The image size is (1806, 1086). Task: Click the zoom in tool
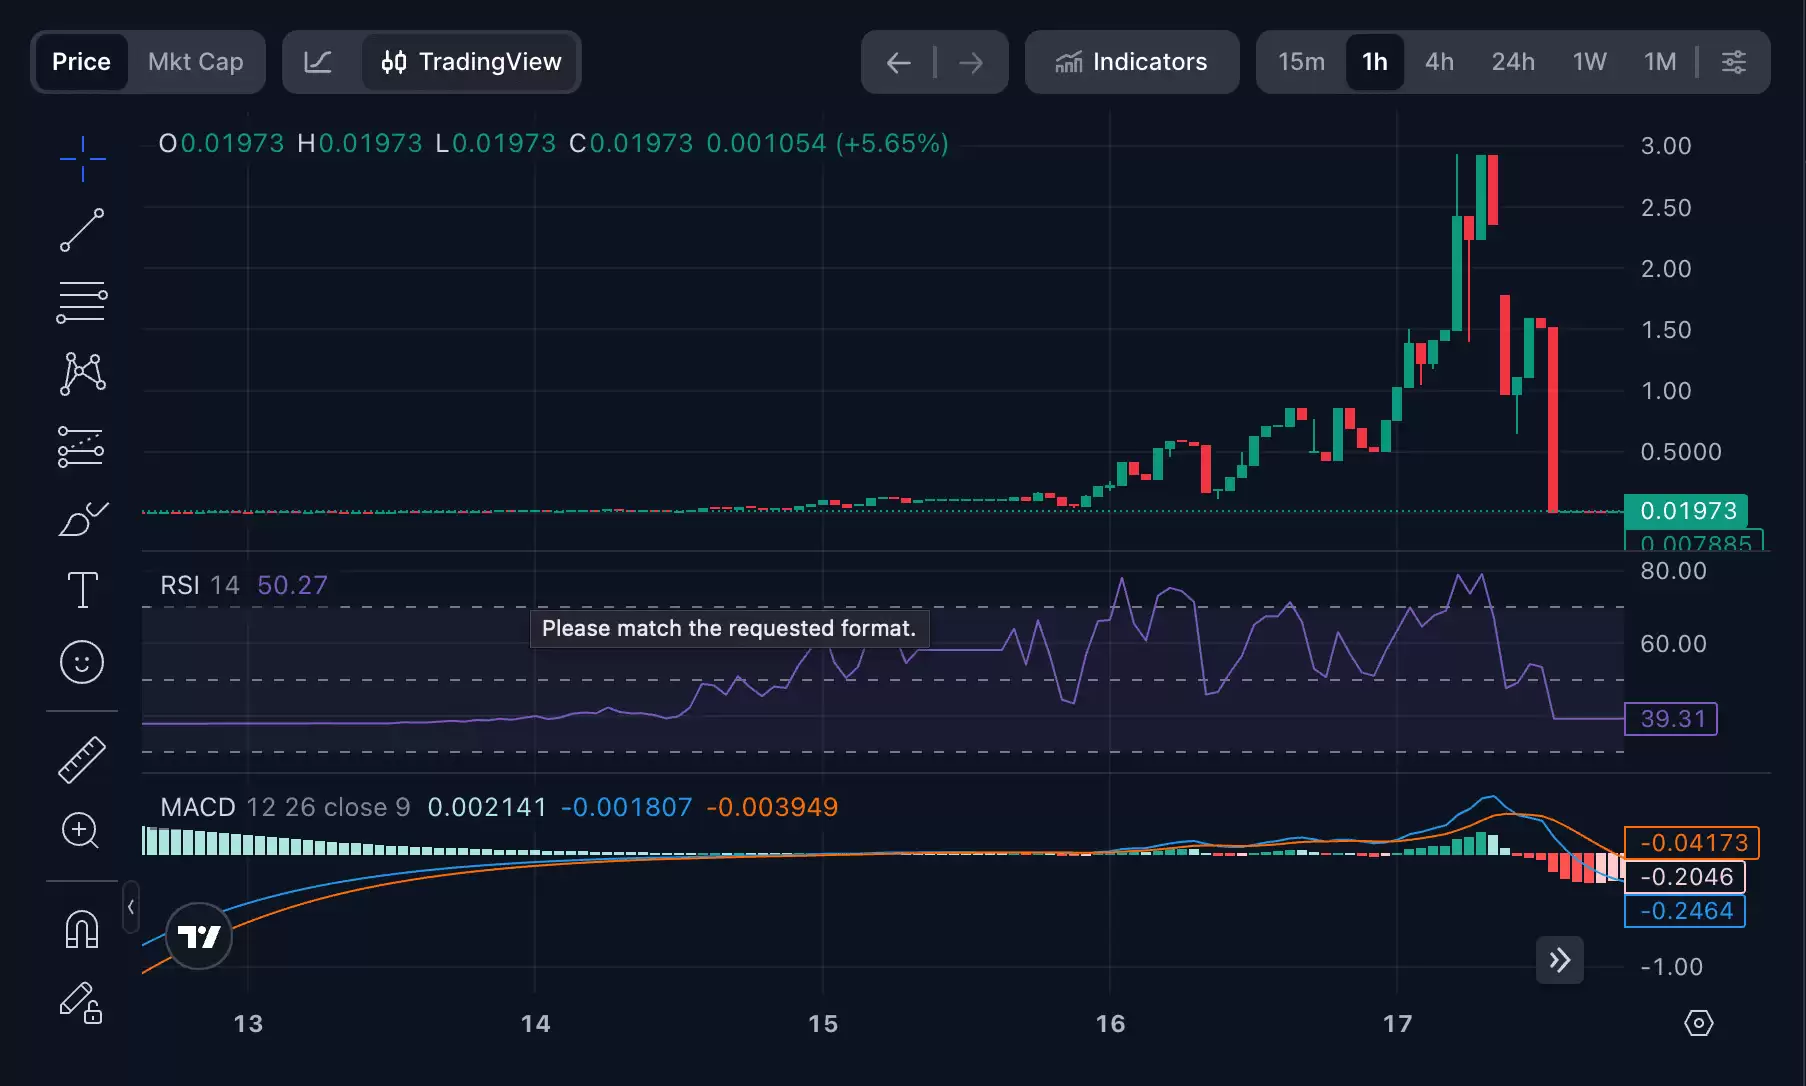click(82, 831)
